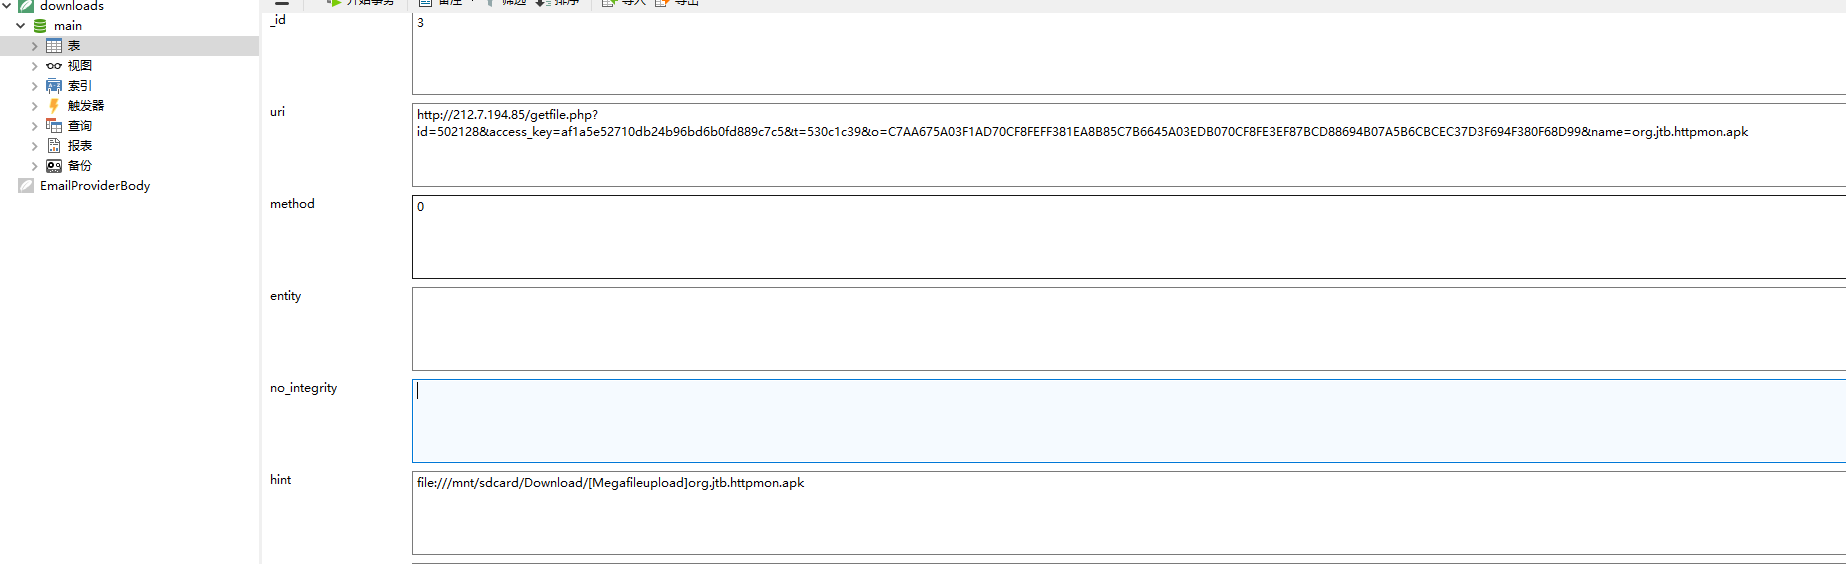Screen dimensions: 1846x564
Task: Expand the 触发器 tree node chevron
Action: coord(35,106)
